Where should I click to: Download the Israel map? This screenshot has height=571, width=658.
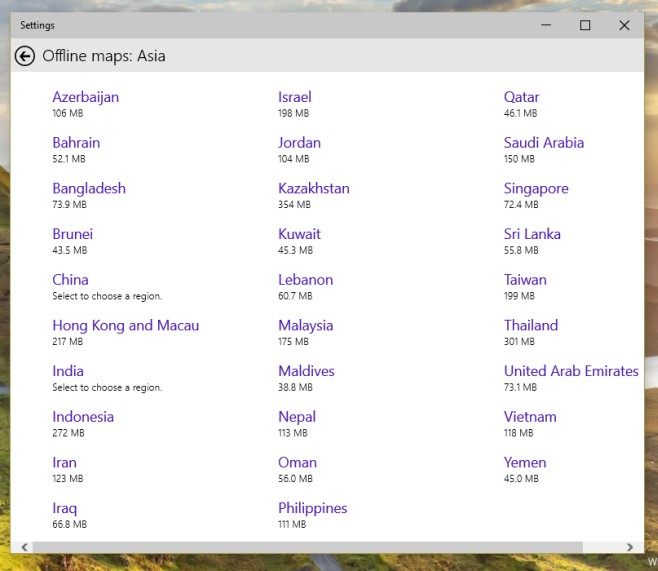pyautogui.click(x=295, y=97)
